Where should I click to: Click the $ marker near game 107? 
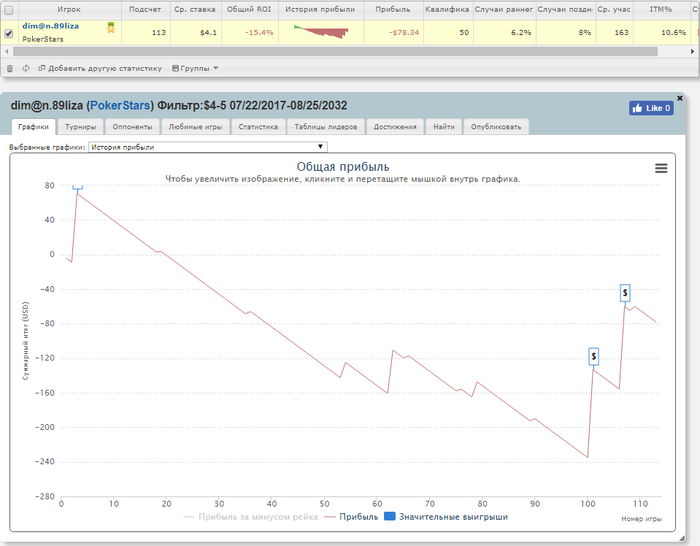tap(625, 293)
